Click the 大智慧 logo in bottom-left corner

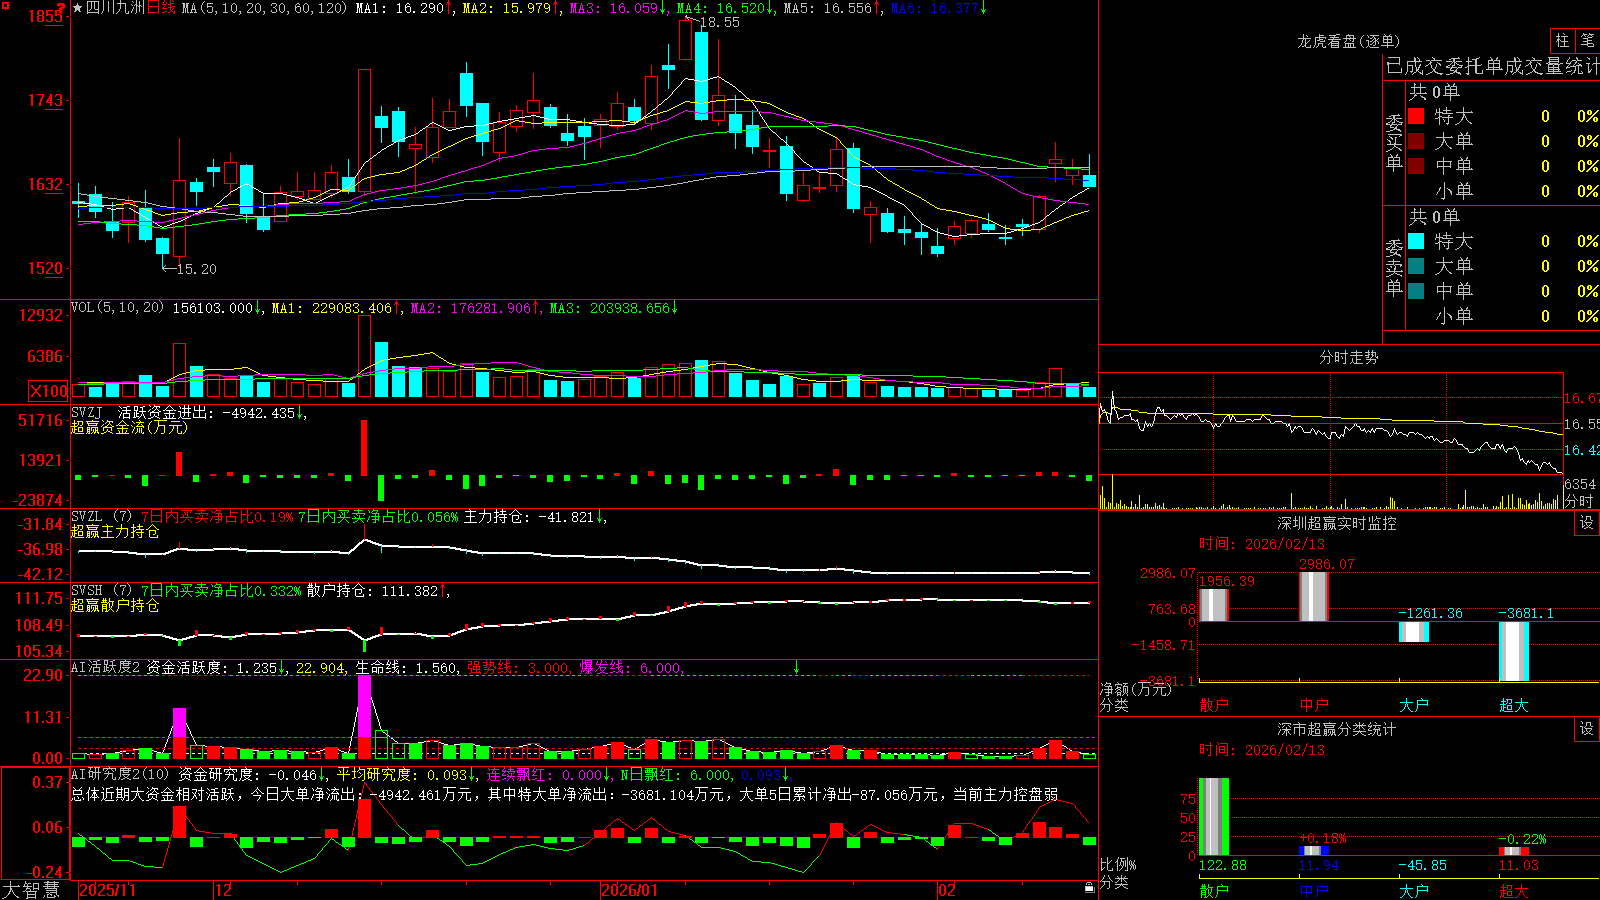[30, 890]
